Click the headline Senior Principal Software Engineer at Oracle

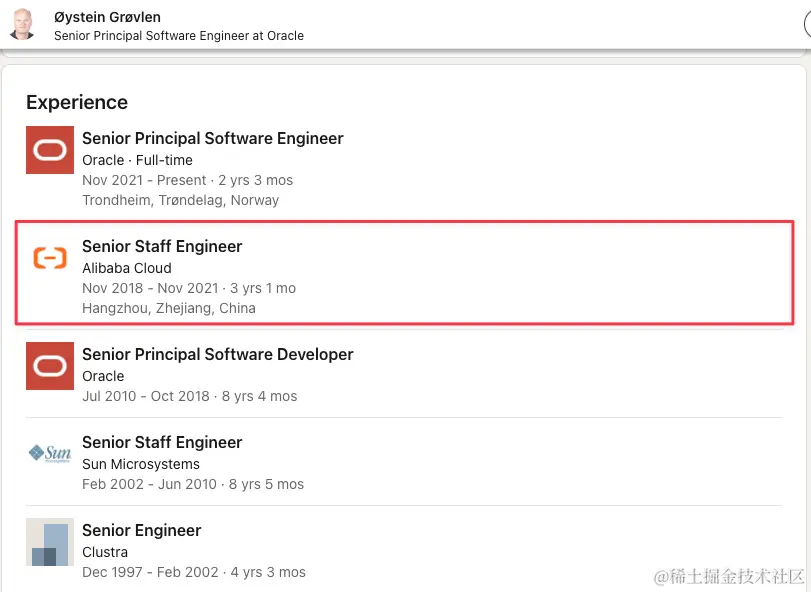(178, 36)
